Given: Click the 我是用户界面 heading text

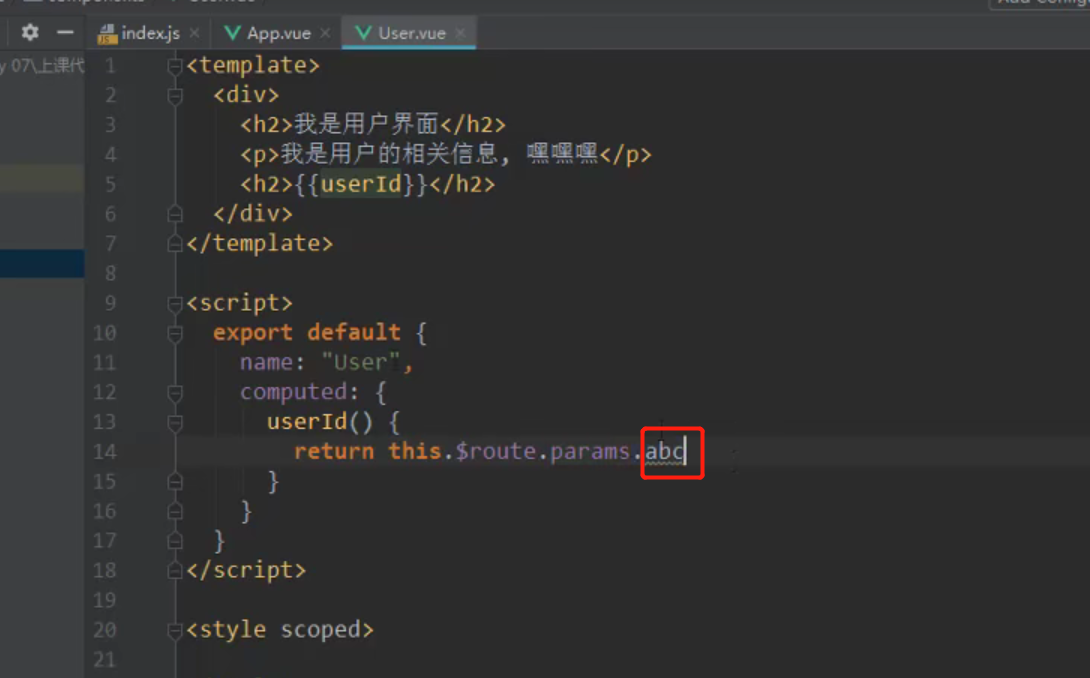Looking at the screenshot, I should [x=366, y=124].
